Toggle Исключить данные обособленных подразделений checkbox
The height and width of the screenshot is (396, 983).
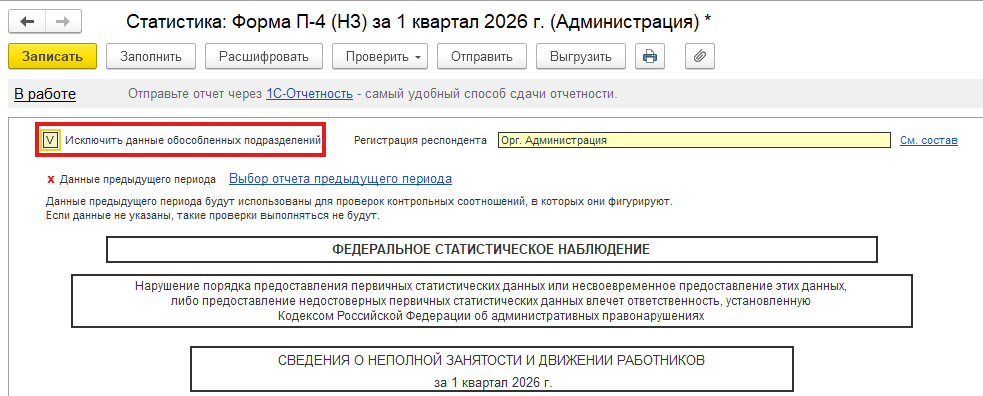click(51, 140)
